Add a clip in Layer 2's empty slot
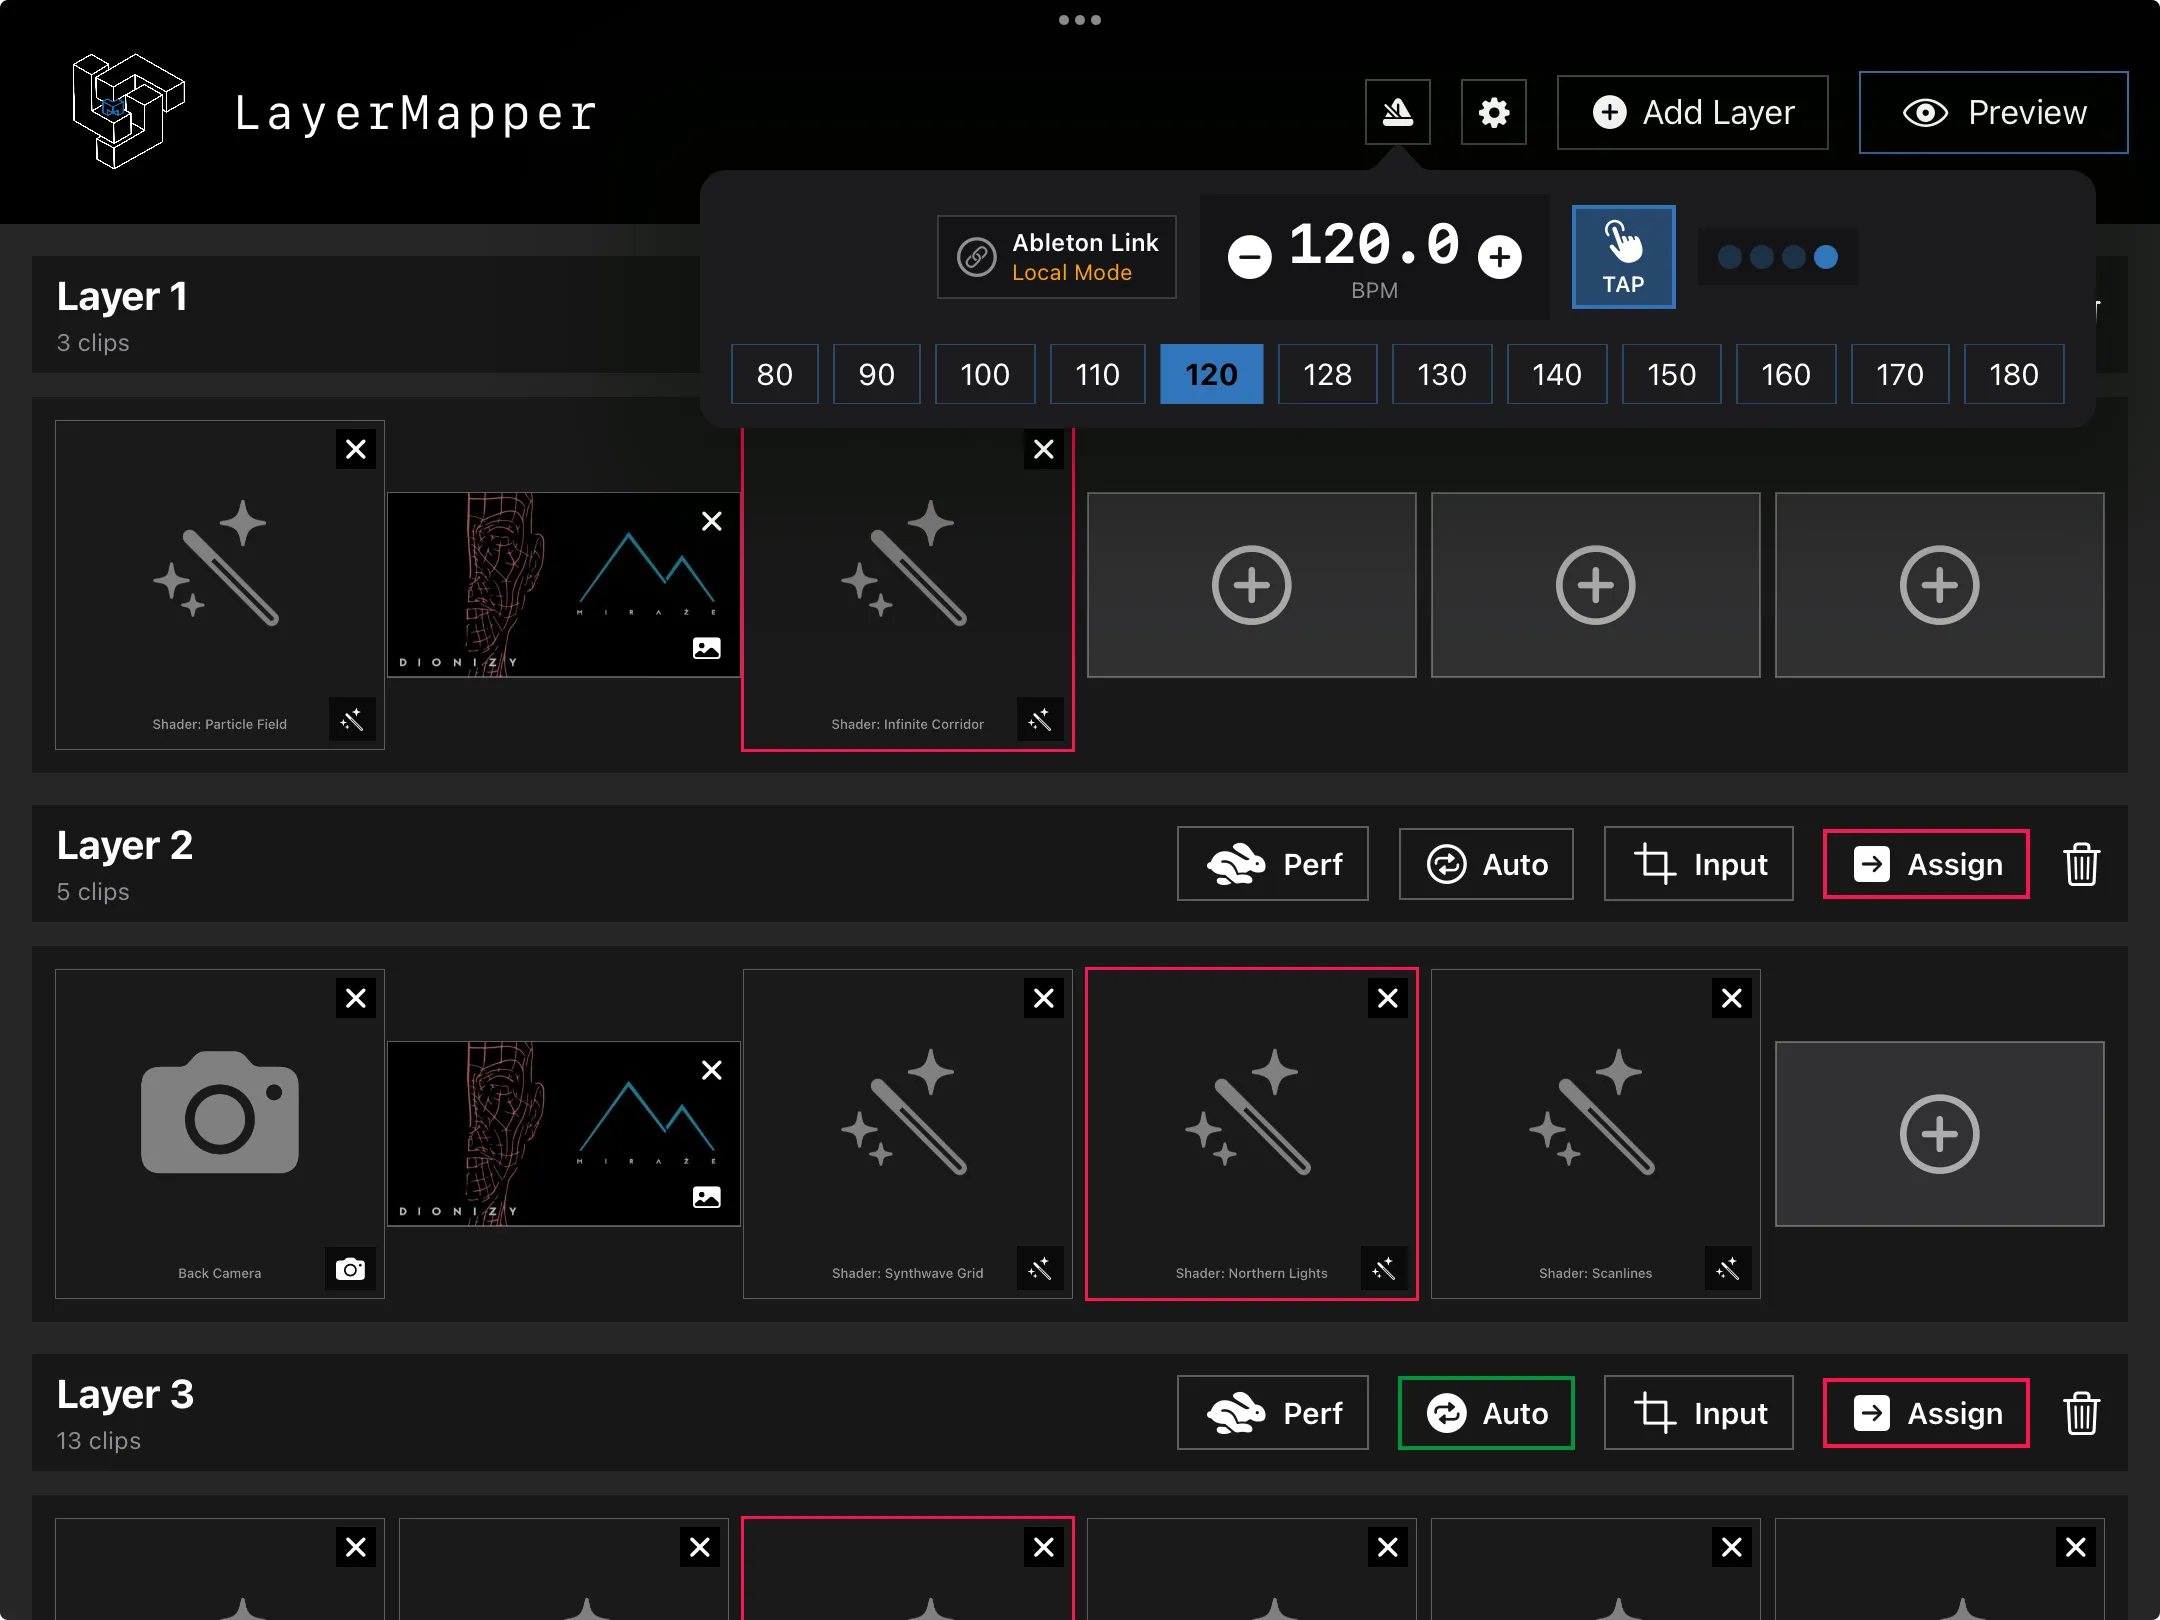Viewport: 2160px width, 1620px height. point(1939,1134)
